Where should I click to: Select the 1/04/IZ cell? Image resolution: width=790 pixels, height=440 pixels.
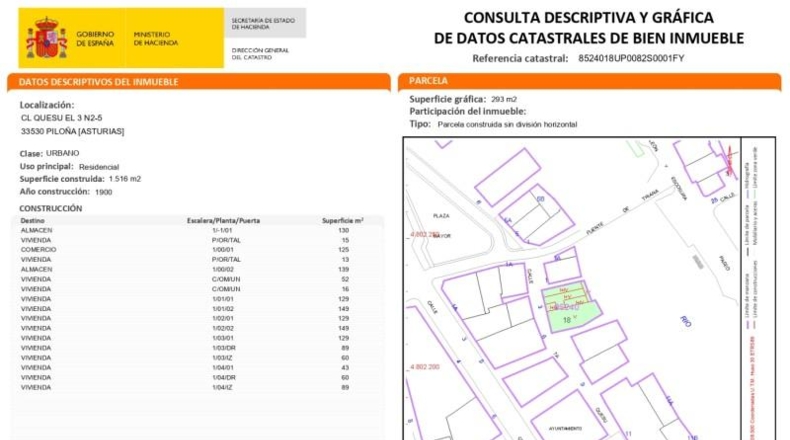click(223, 388)
